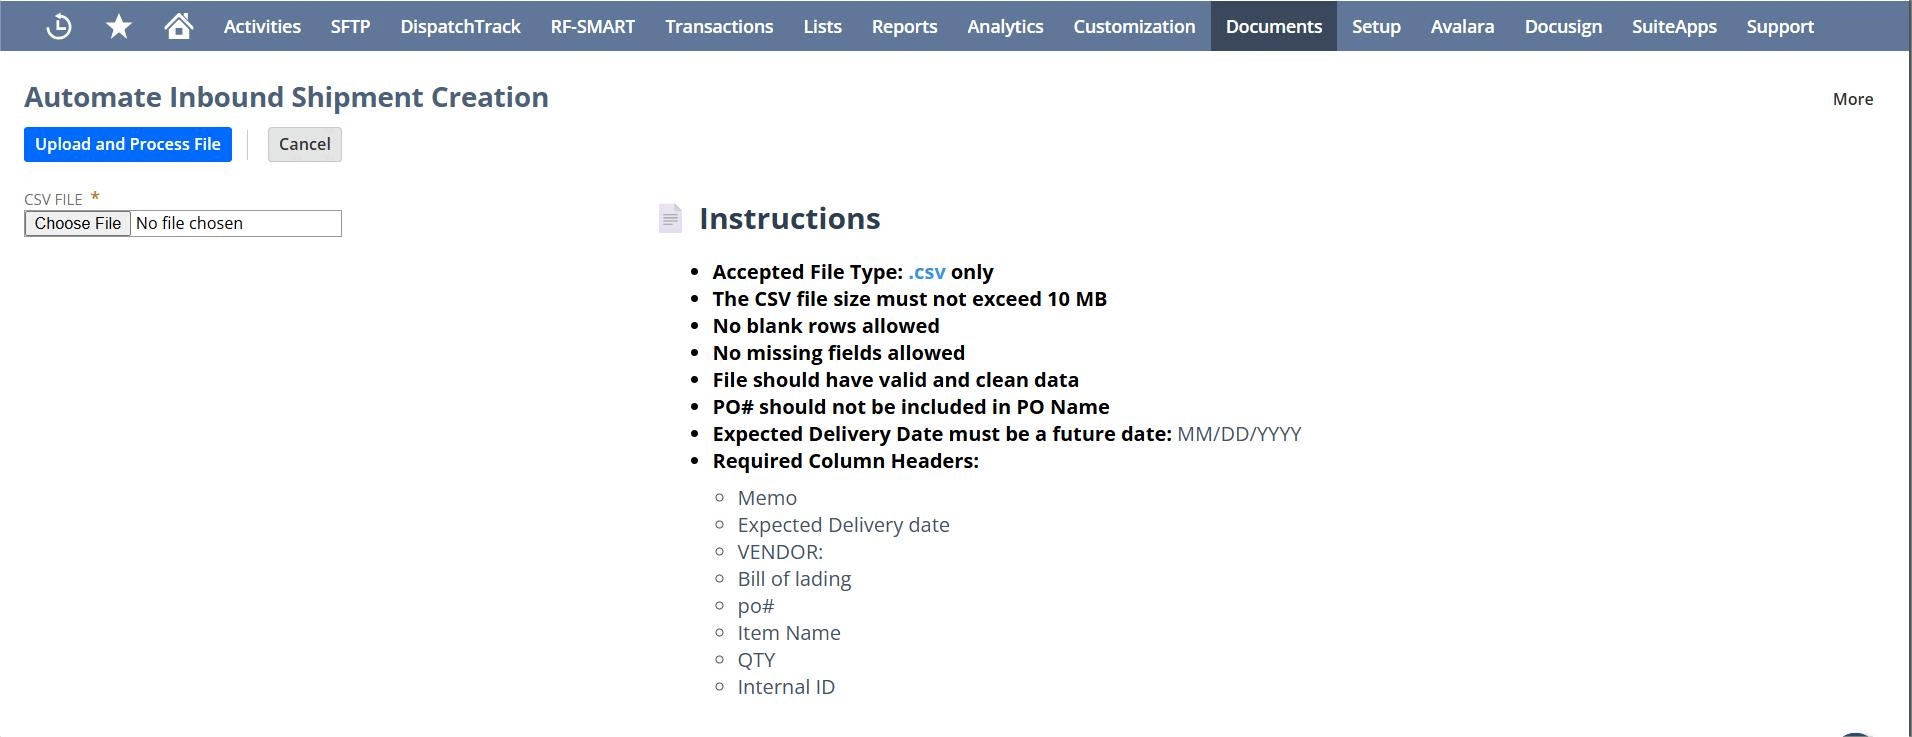Open the SuiteApps menu

1674,27
